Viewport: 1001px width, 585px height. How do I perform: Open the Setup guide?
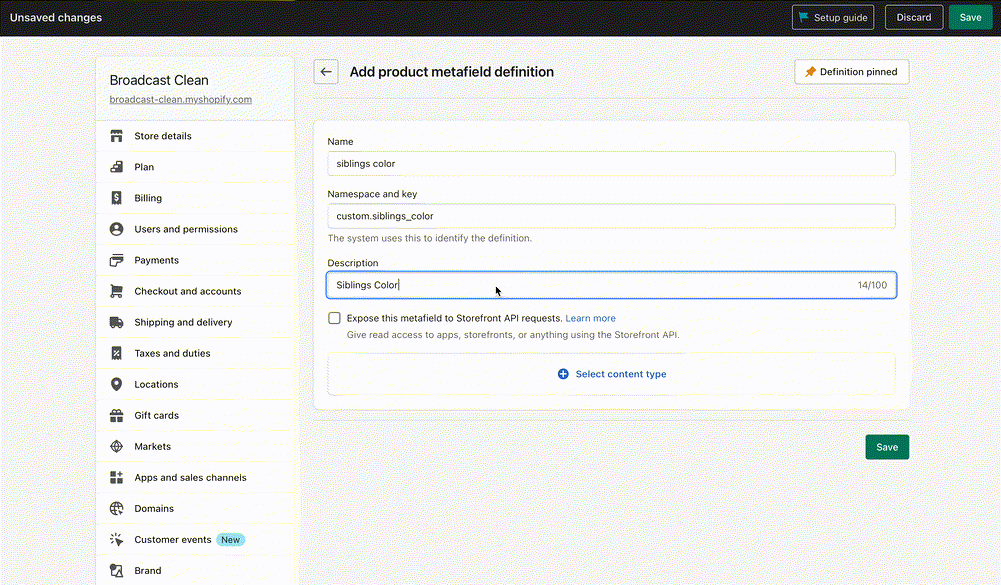[x=833, y=17]
